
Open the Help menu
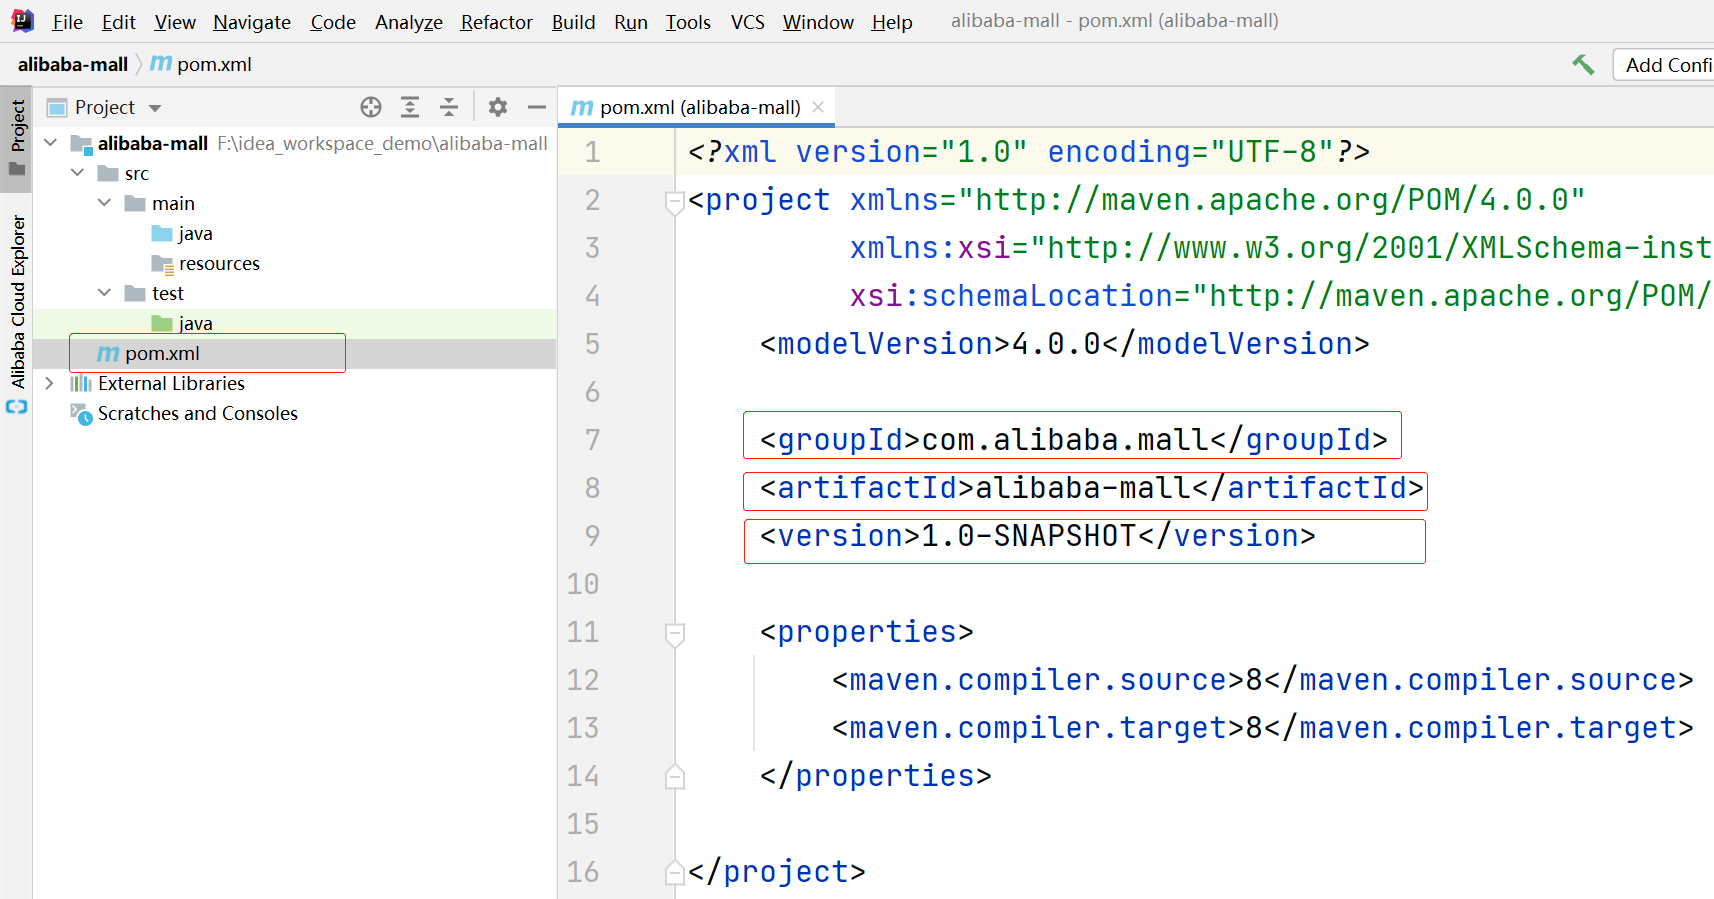click(x=892, y=22)
